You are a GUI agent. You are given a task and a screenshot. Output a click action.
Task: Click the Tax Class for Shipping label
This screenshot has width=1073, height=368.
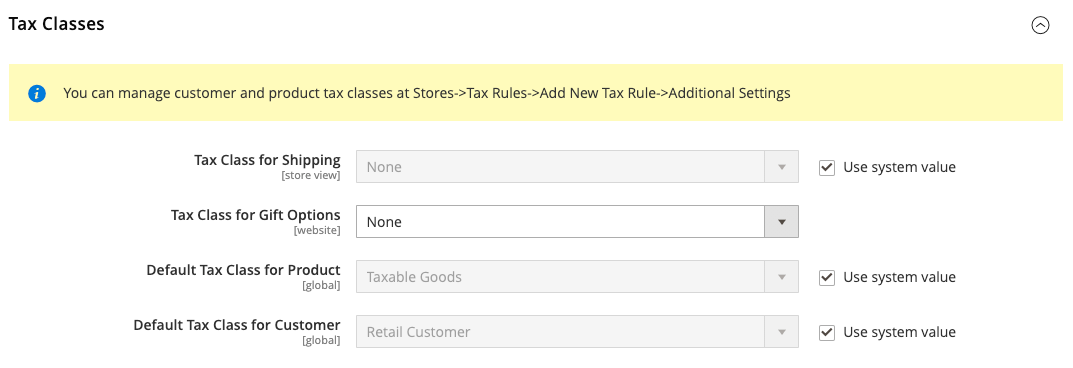[267, 160]
